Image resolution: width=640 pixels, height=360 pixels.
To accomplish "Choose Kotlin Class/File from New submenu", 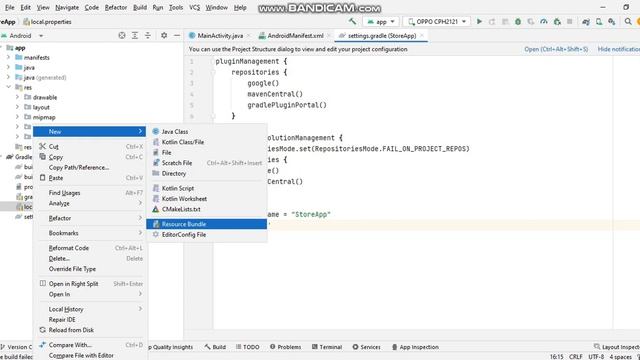I will tap(207, 142).
